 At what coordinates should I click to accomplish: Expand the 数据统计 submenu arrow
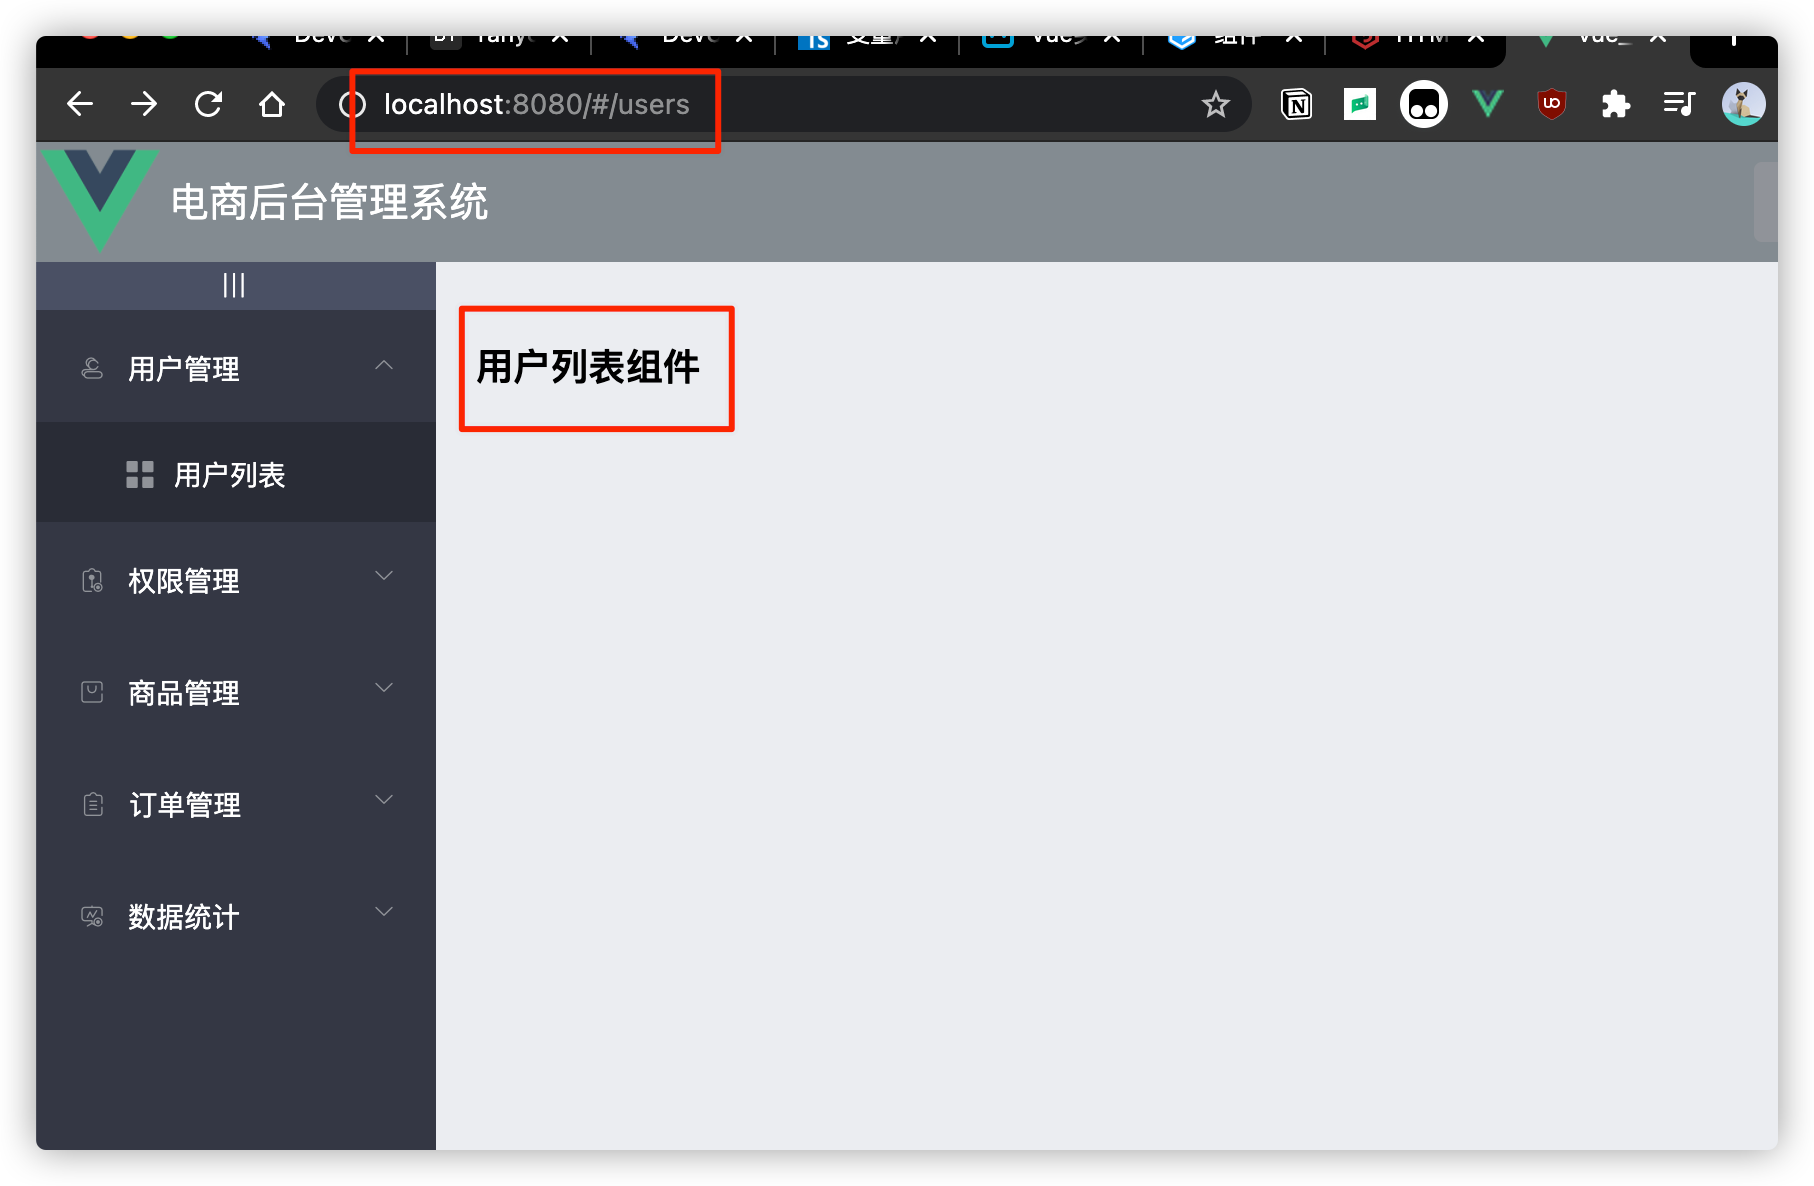[x=384, y=912]
